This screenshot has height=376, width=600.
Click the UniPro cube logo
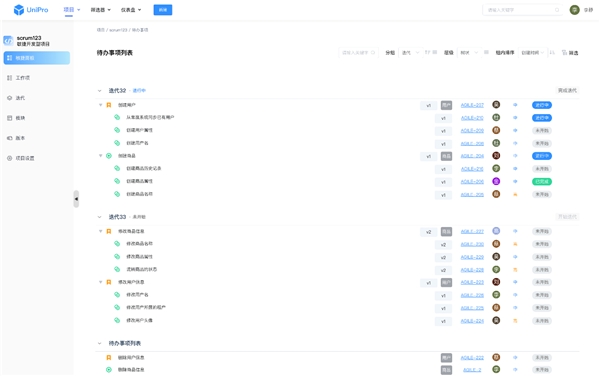(19, 10)
